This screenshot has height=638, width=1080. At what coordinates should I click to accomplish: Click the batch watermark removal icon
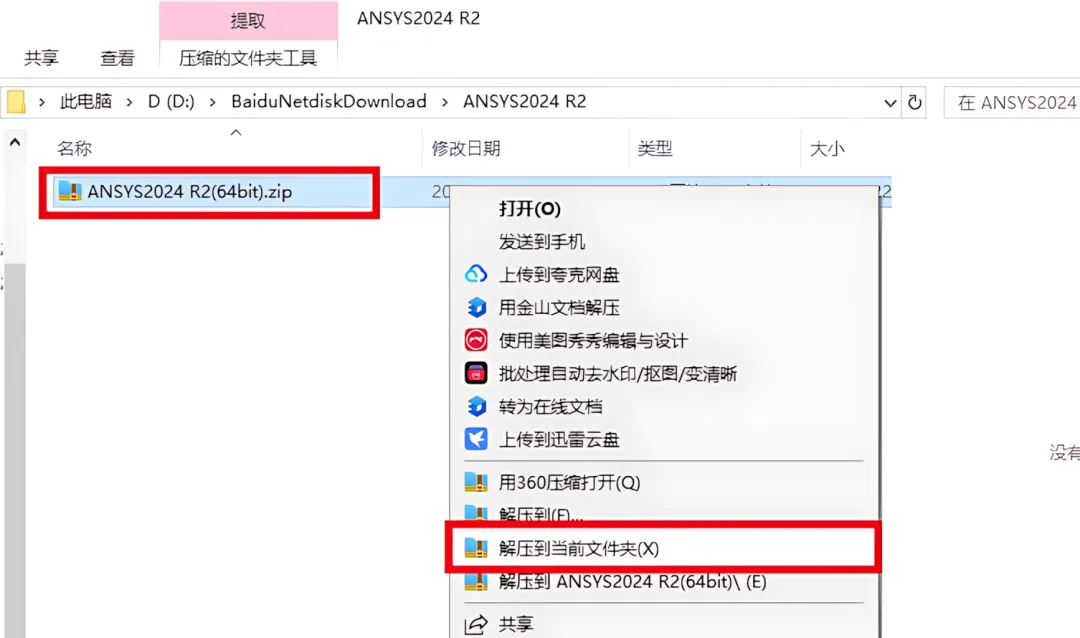pos(476,373)
